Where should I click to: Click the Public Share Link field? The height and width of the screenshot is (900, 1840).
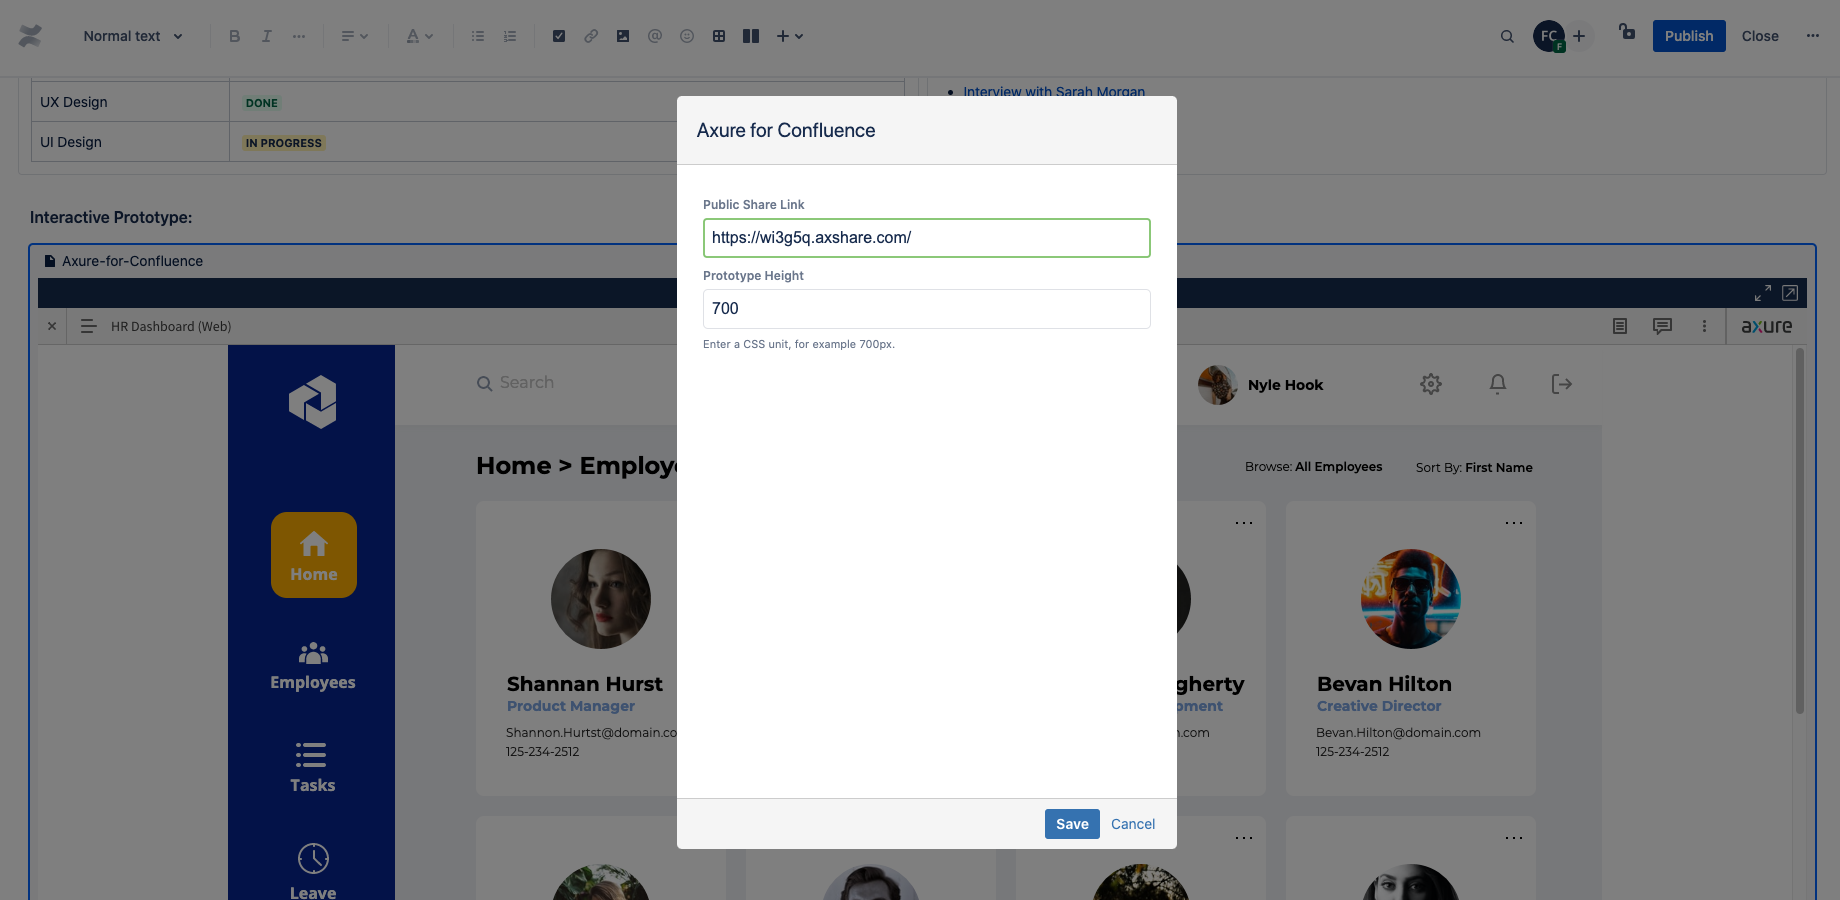927,238
